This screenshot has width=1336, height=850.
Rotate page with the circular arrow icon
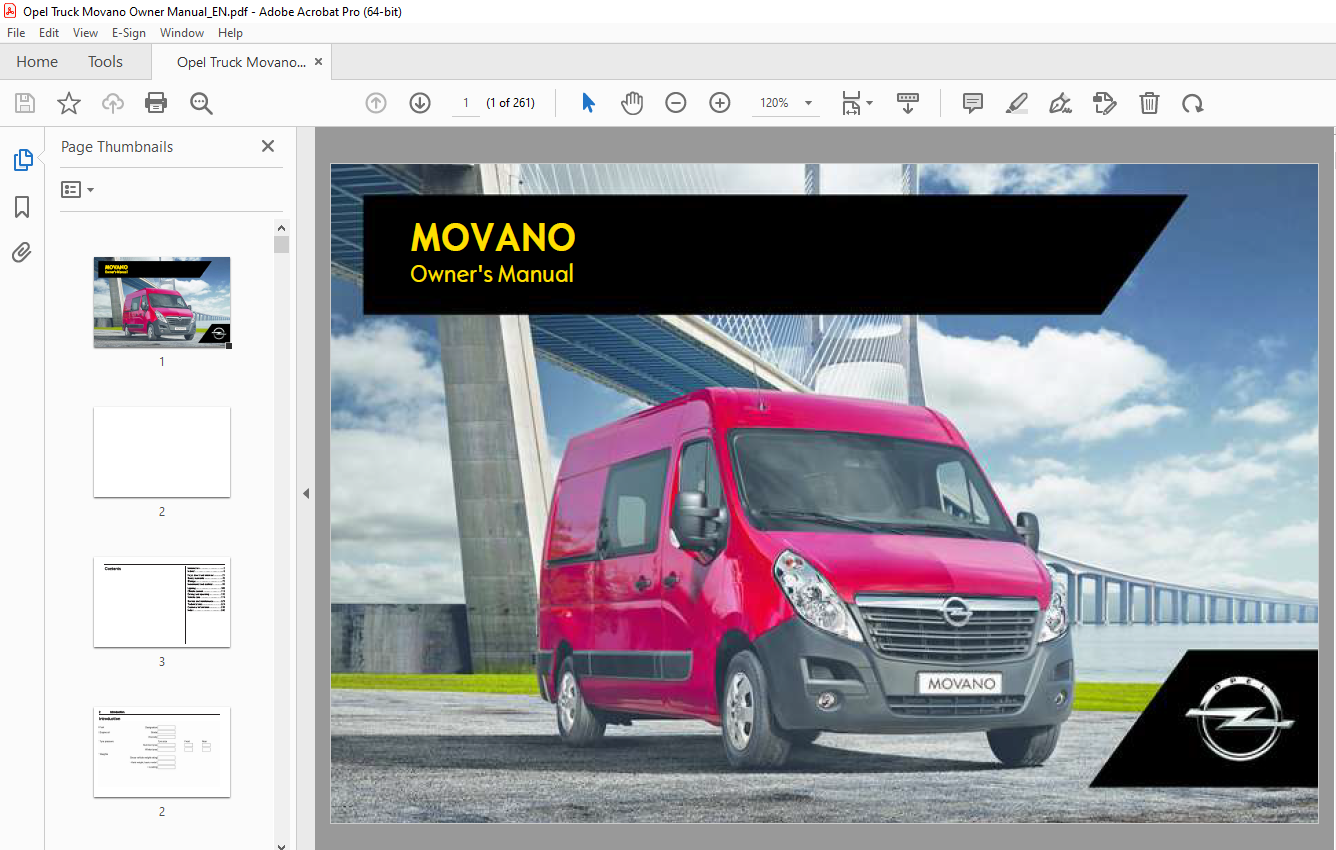pyautogui.click(x=1192, y=103)
